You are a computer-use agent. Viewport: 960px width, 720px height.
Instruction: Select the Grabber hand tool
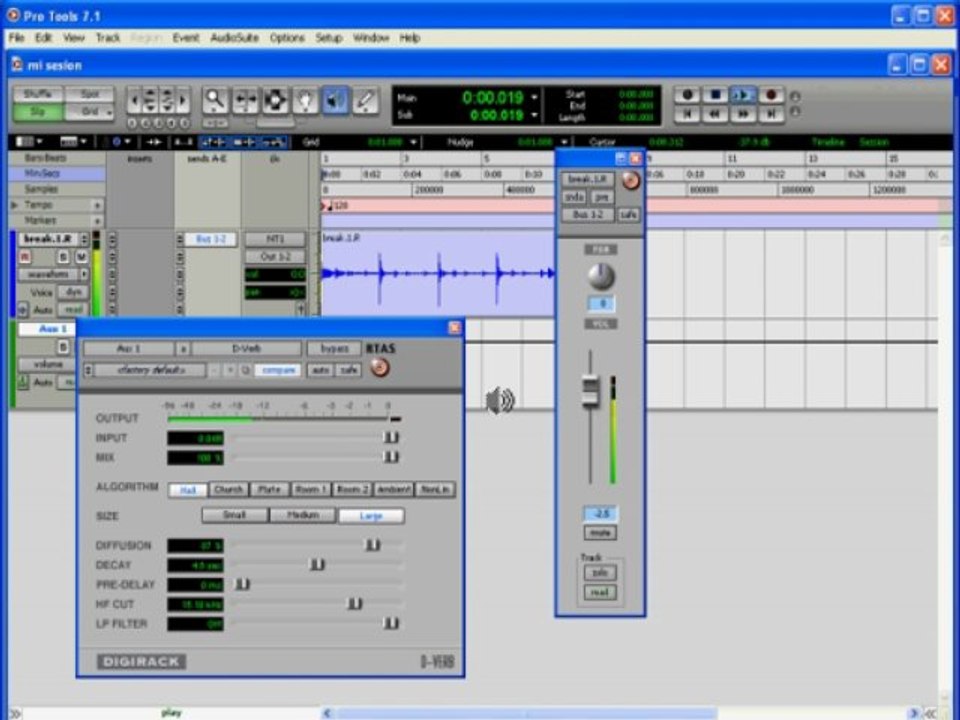(x=305, y=100)
